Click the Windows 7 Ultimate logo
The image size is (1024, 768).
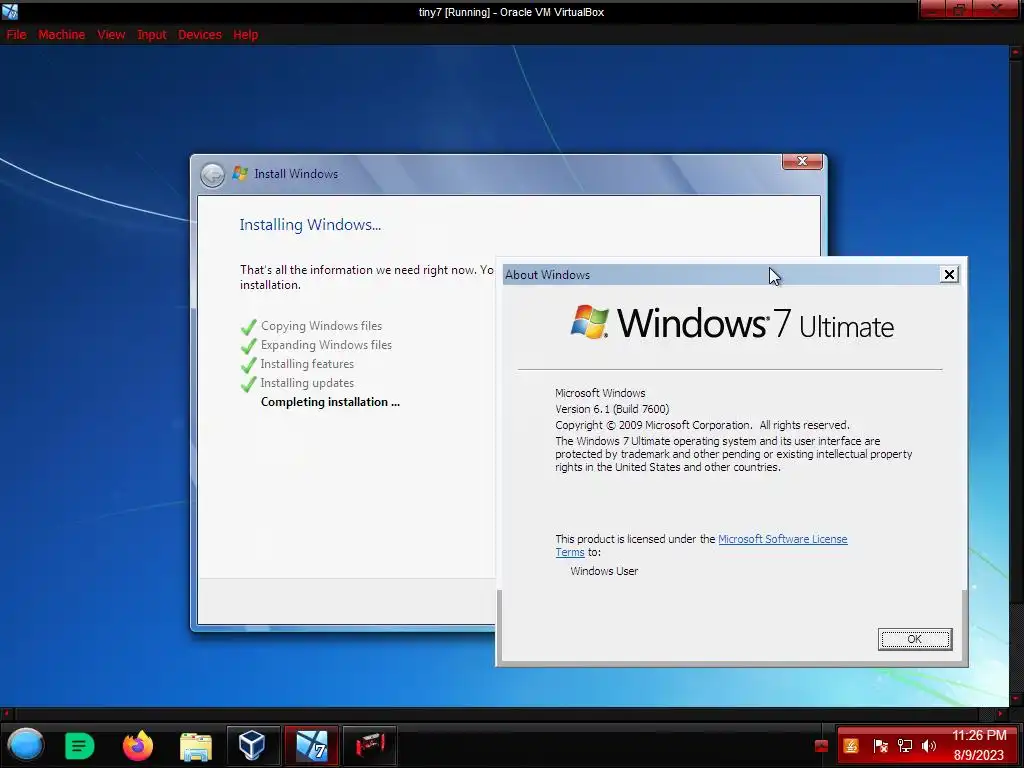coord(732,323)
